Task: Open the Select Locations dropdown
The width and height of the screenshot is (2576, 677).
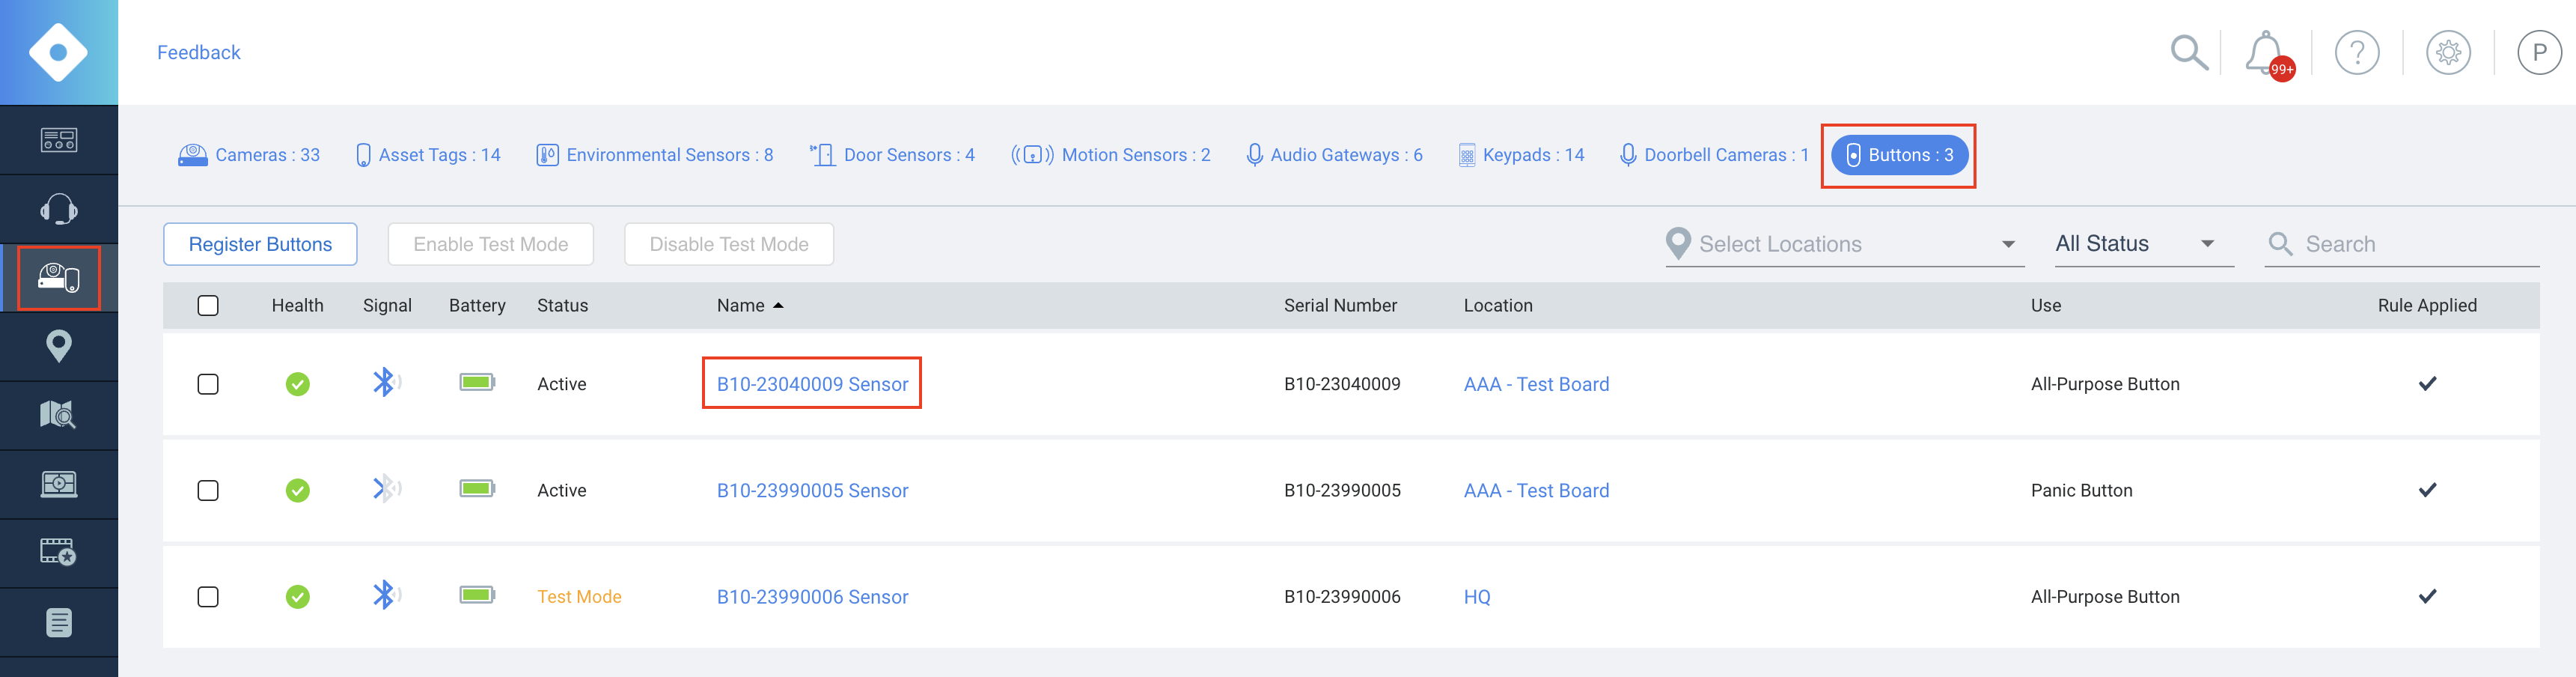Action: tap(1844, 244)
